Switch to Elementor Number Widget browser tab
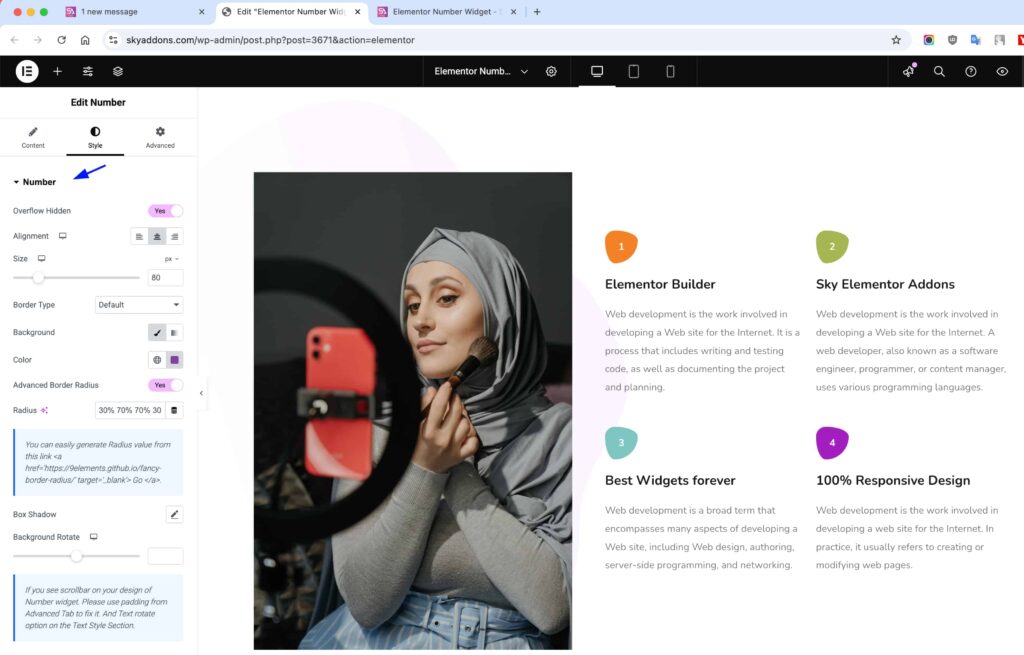This screenshot has width=1024, height=655. pyautogui.click(x=447, y=12)
